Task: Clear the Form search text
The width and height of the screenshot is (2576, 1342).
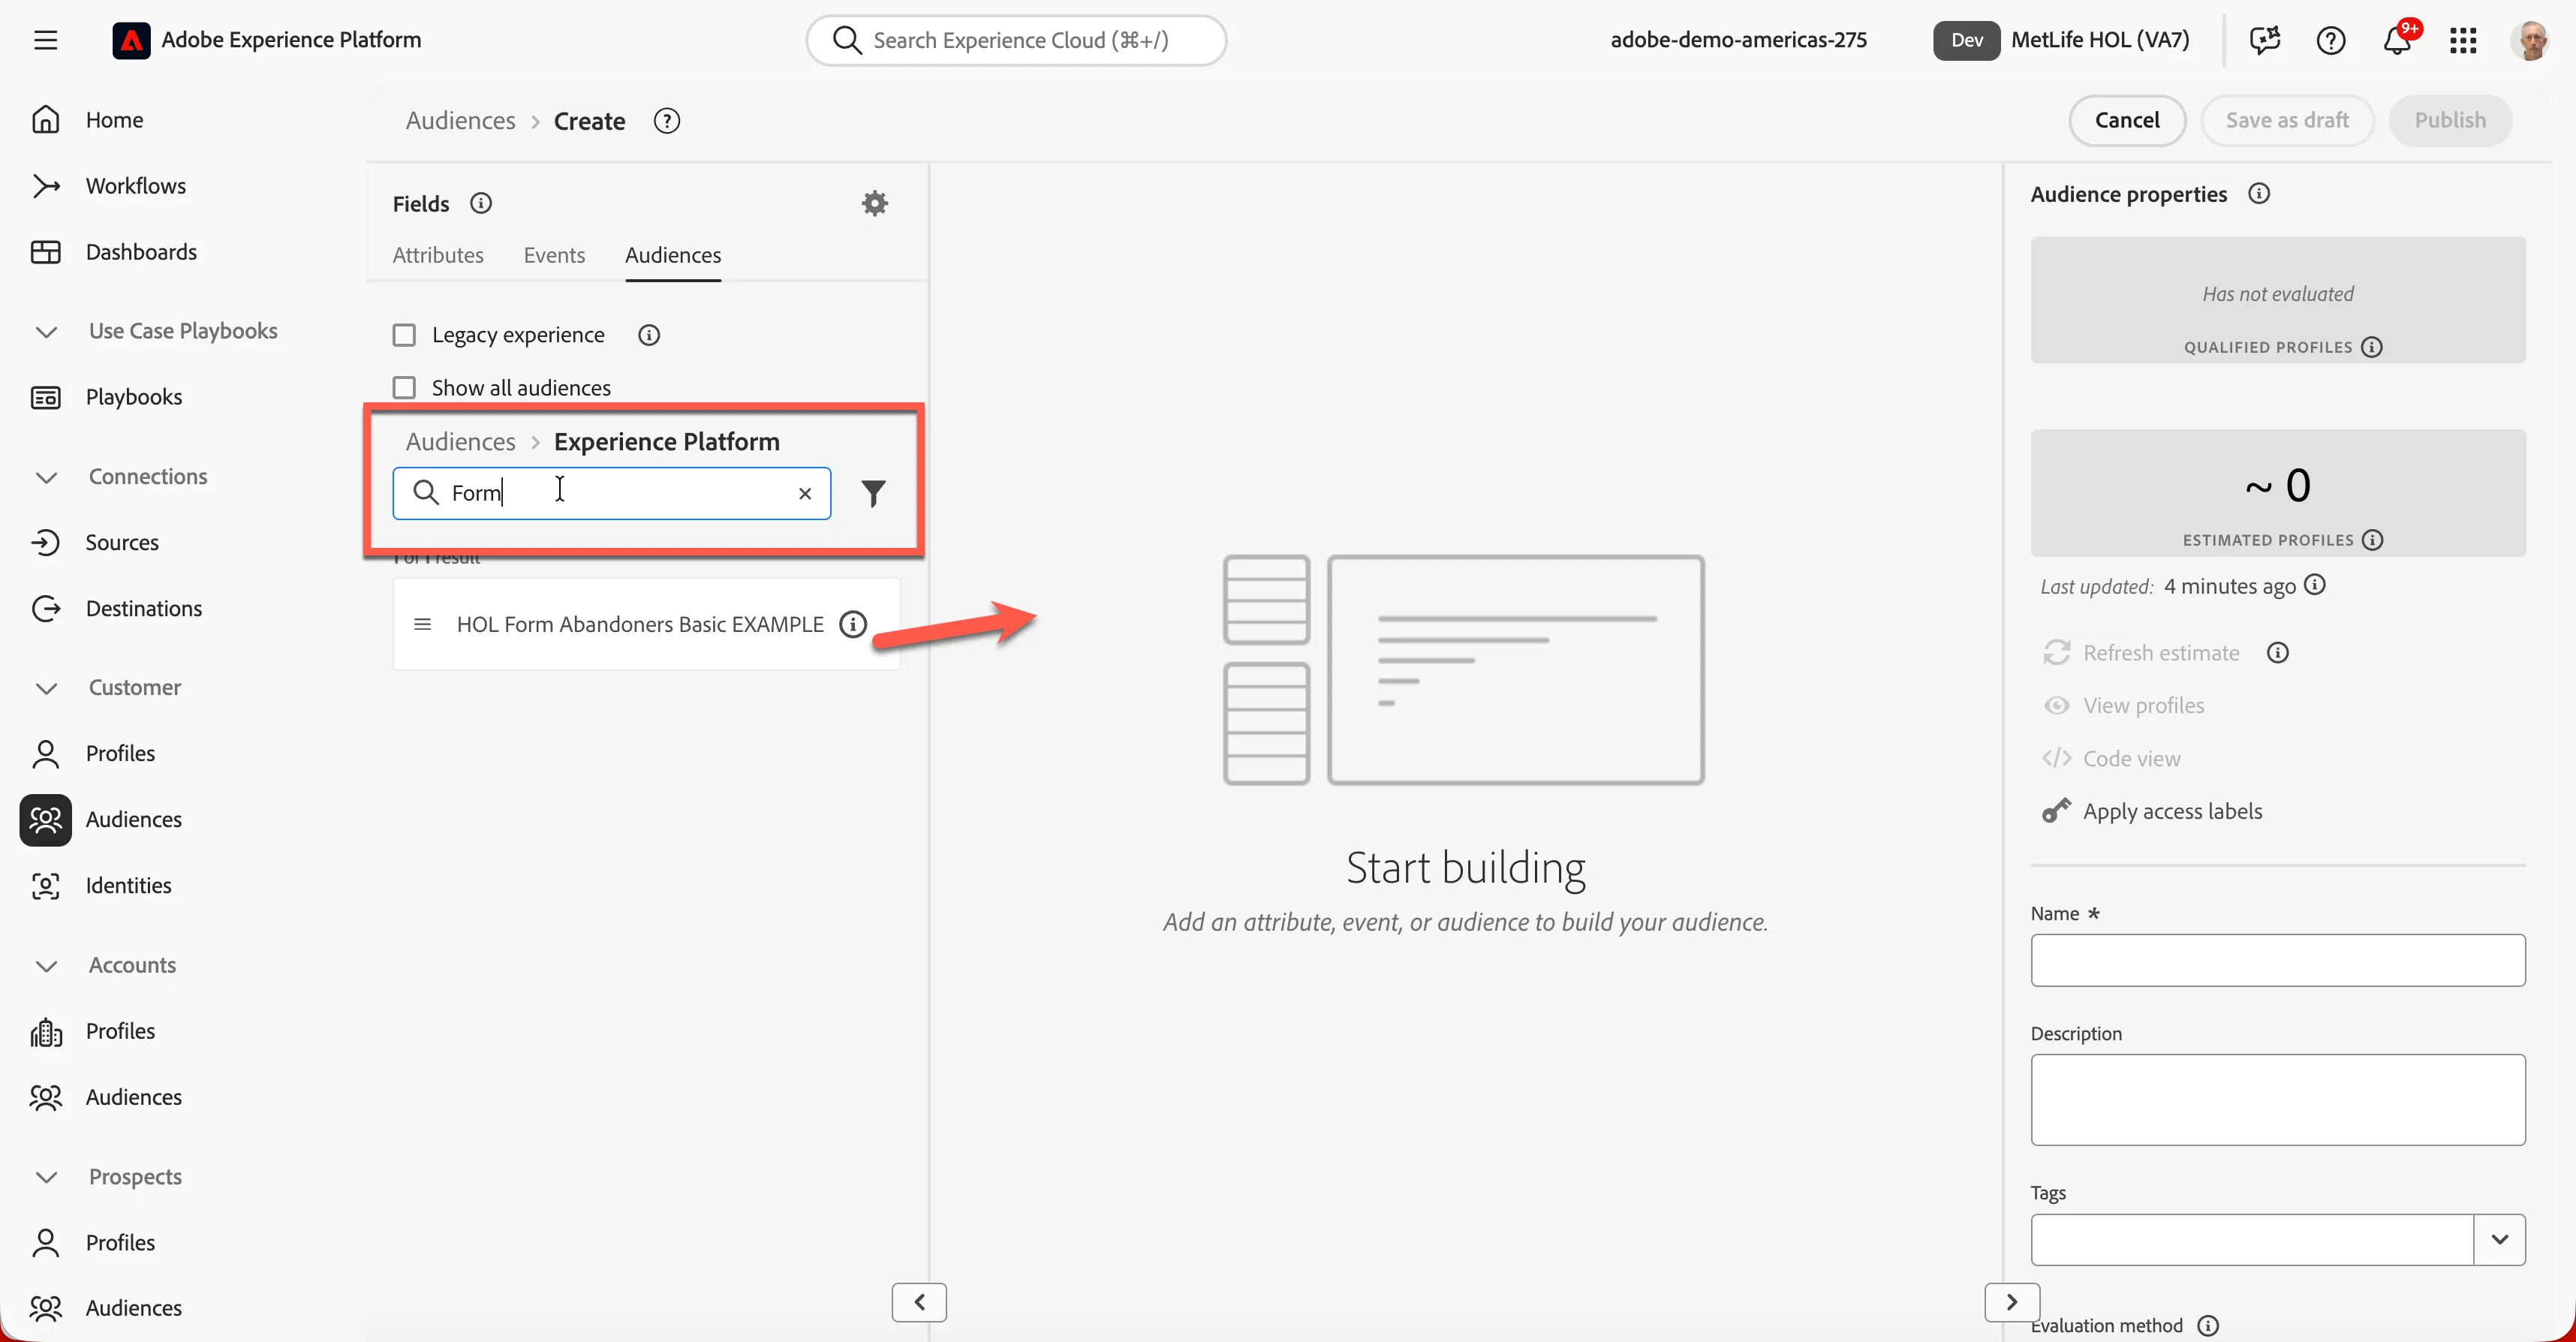Action: [x=805, y=493]
